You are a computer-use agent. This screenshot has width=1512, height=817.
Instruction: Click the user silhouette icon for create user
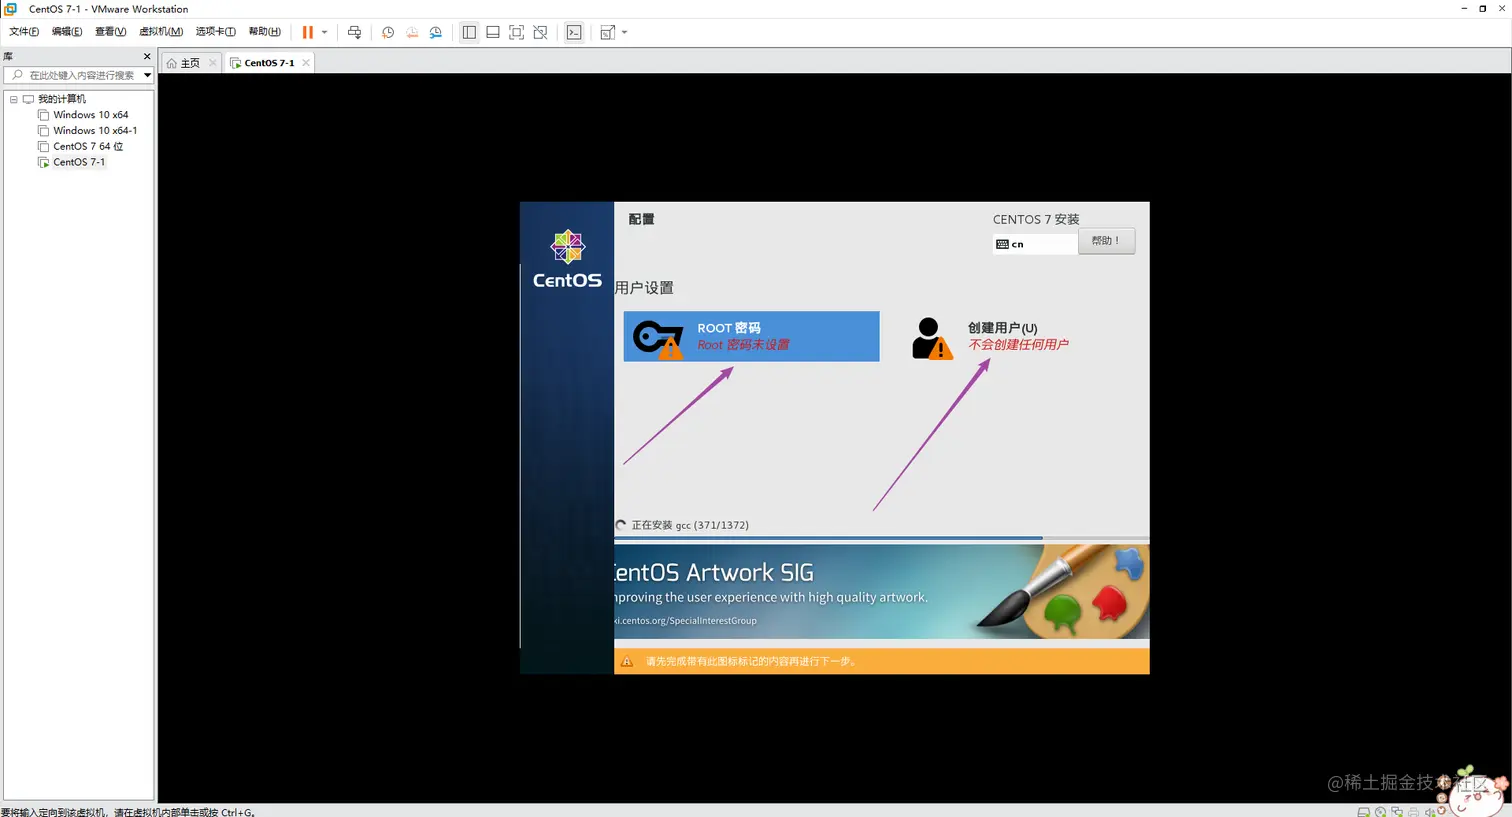click(x=931, y=338)
